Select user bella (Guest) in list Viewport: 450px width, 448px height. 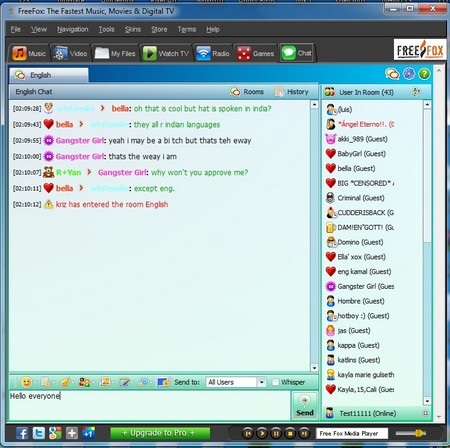356,168
